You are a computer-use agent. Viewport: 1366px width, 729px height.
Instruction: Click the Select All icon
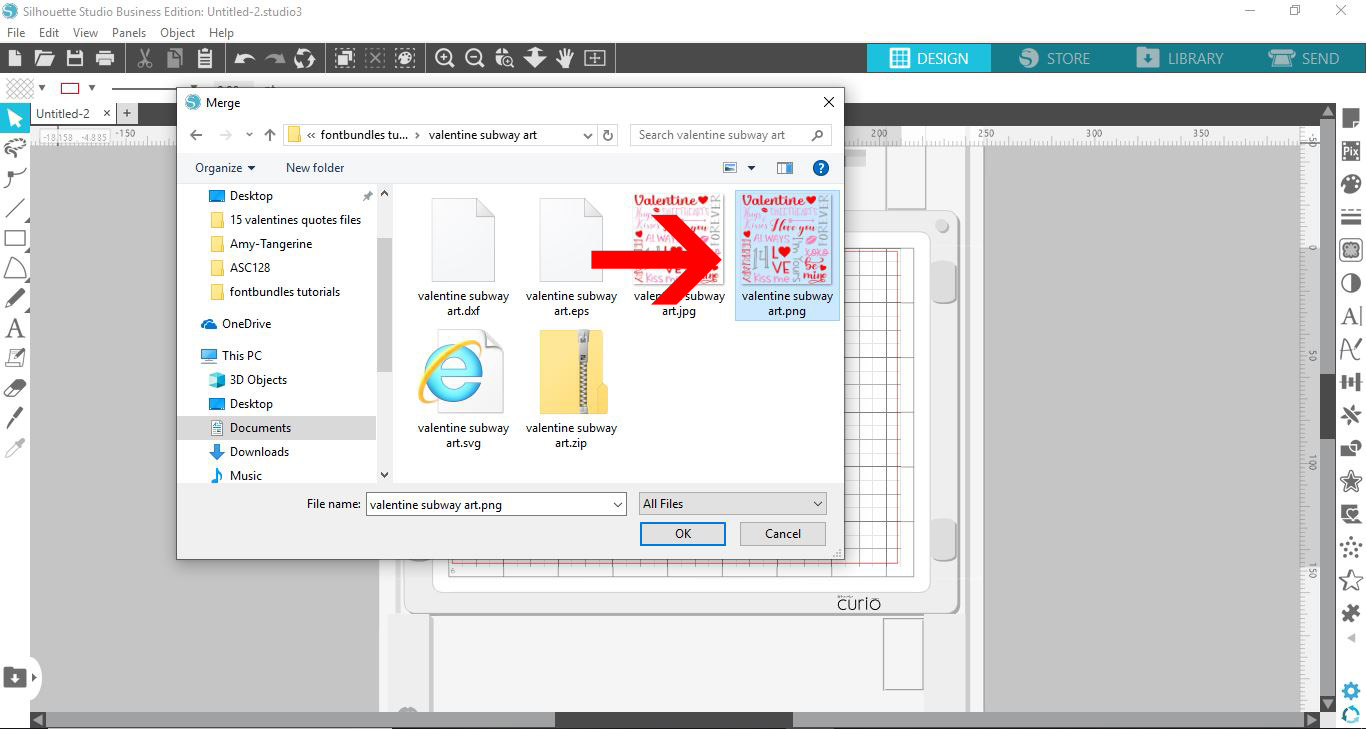[x=345, y=58]
